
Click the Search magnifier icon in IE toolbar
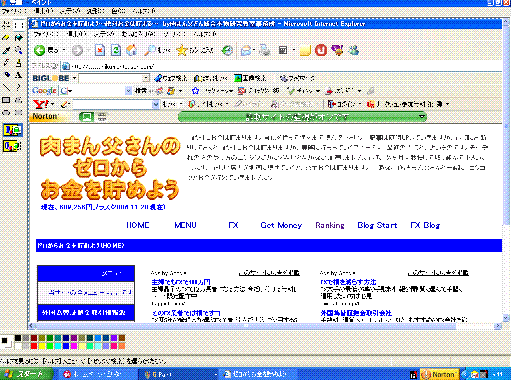pyautogui.click(x=150, y=50)
